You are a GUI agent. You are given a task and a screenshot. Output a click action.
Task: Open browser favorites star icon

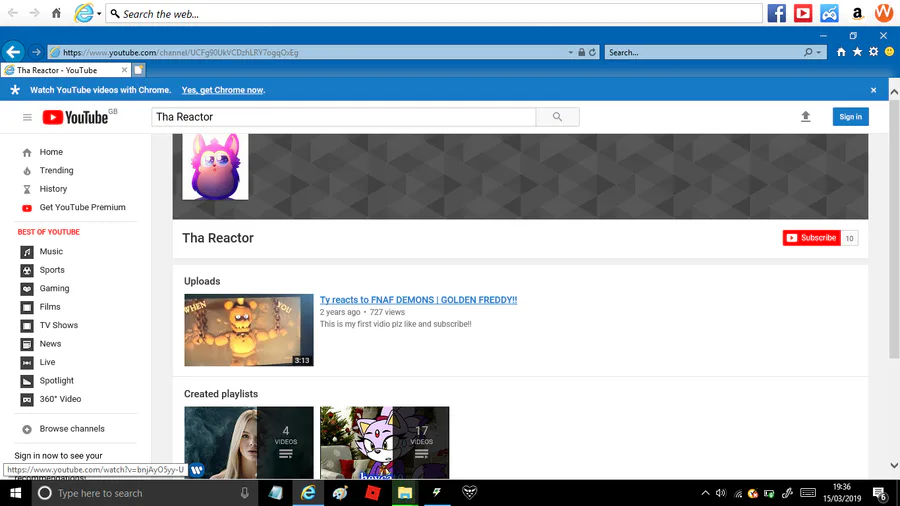[x=857, y=52]
